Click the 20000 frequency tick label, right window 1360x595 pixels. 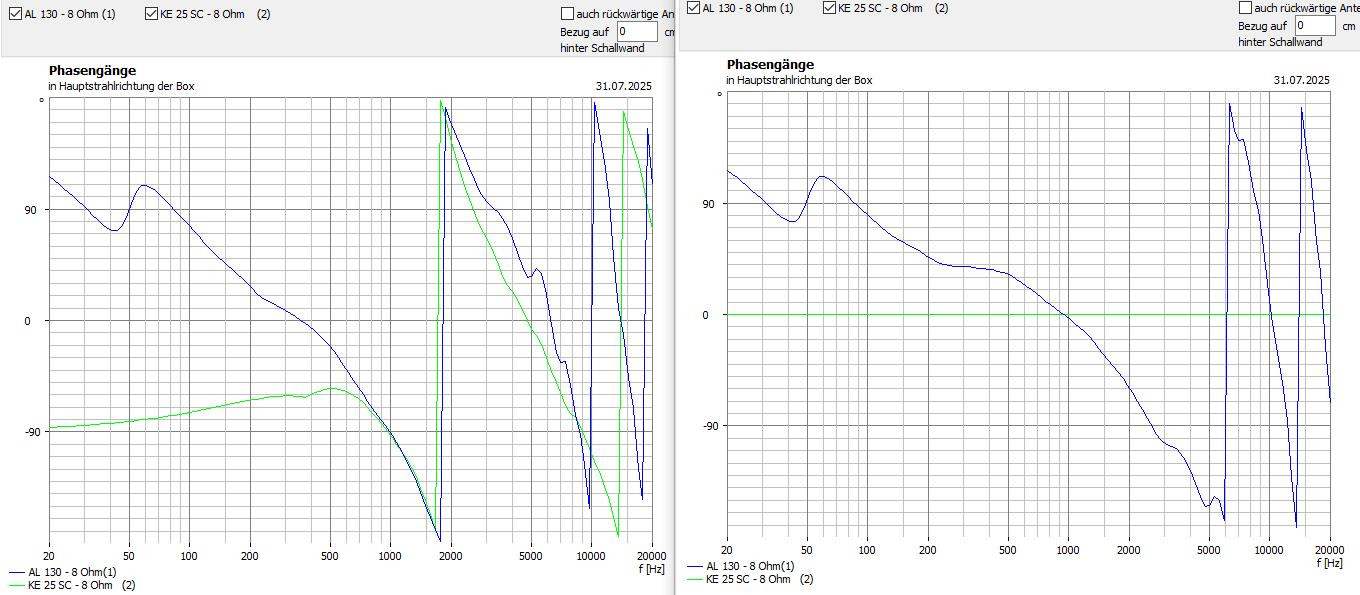1329,550
